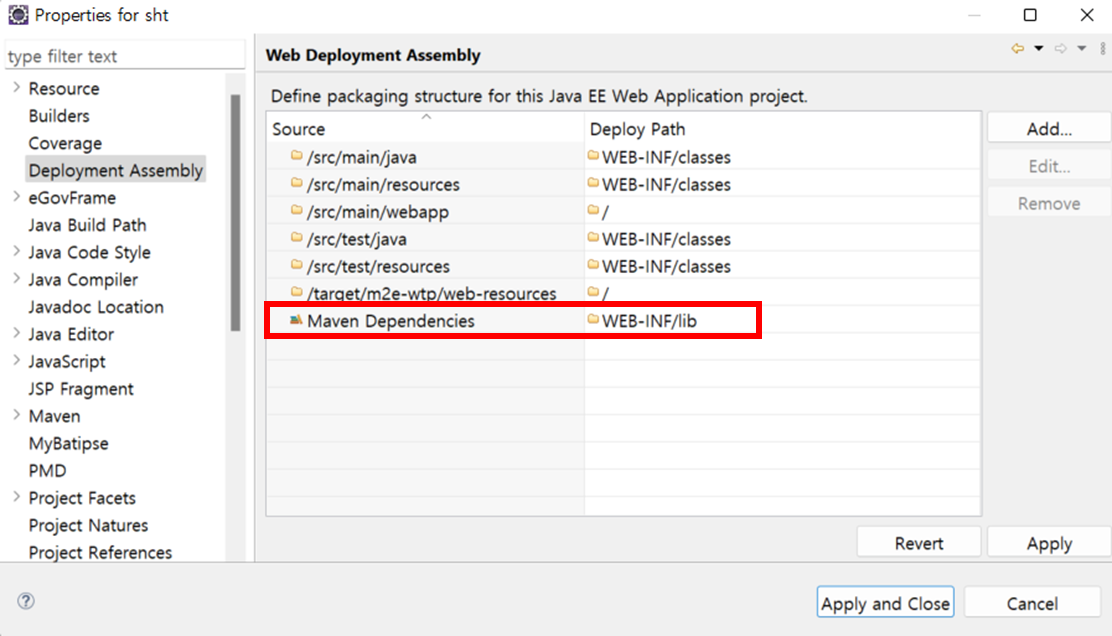Expand the Java Compiler node

point(16,279)
